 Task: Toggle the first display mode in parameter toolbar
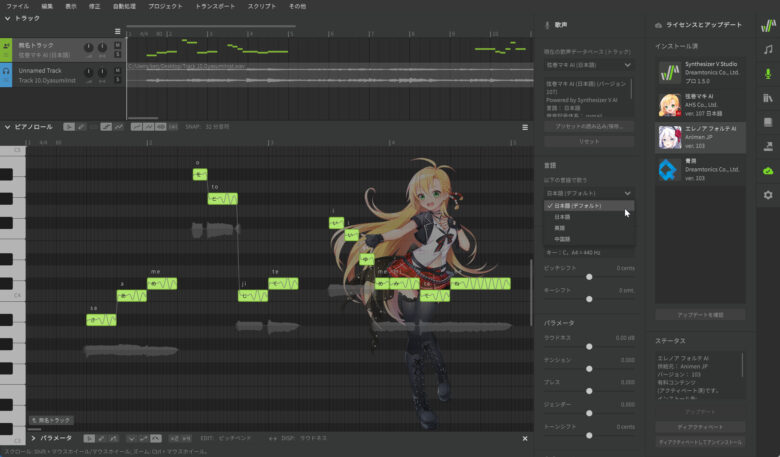click(x=131, y=438)
